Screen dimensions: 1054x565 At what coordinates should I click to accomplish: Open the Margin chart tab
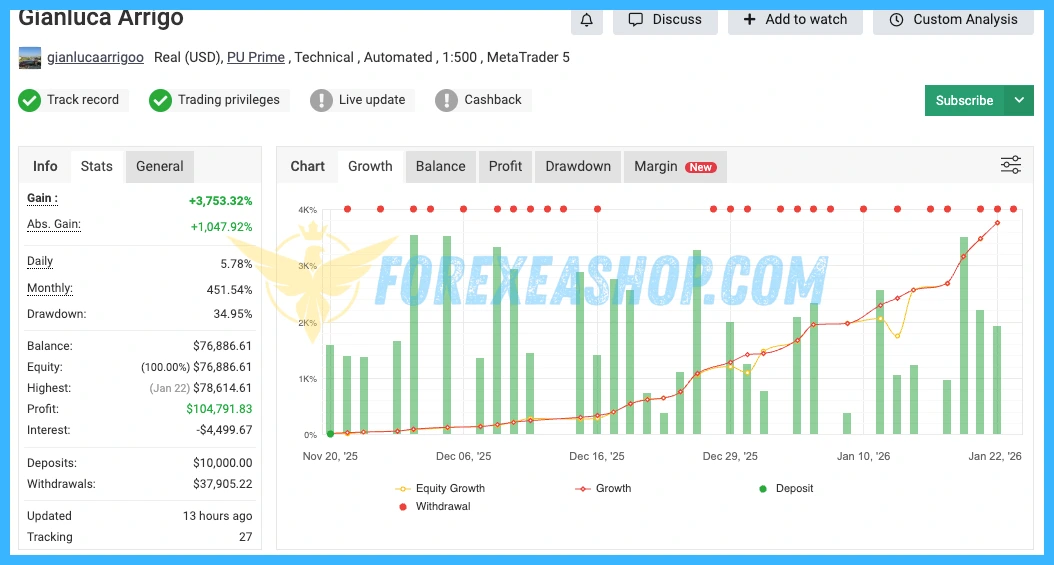click(x=674, y=167)
